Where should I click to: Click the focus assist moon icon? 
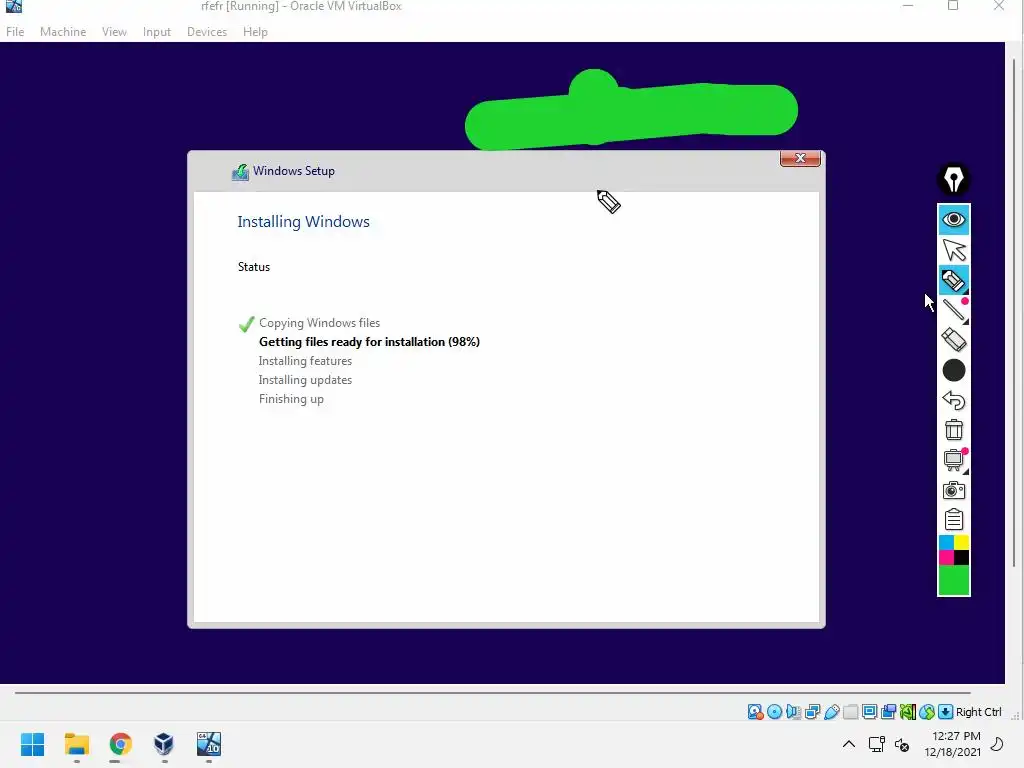(997, 744)
